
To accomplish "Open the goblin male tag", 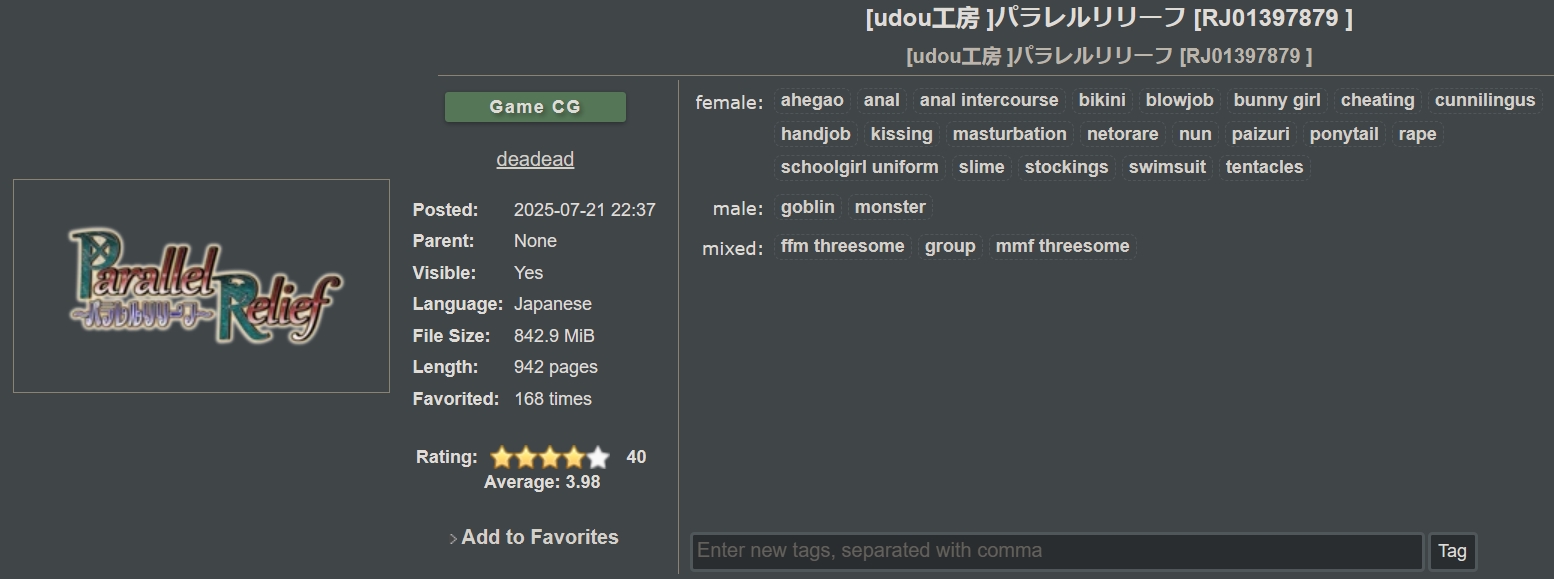I will (x=807, y=207).
